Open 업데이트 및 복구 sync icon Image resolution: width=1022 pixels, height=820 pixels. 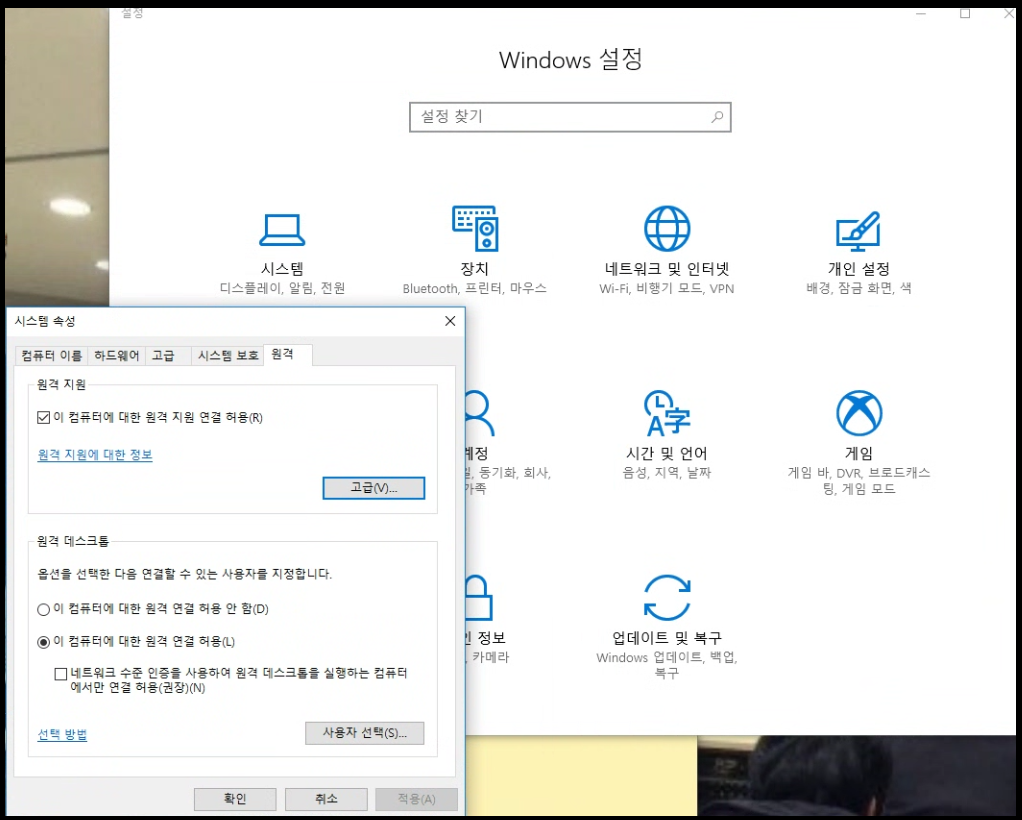coord(666,598)
